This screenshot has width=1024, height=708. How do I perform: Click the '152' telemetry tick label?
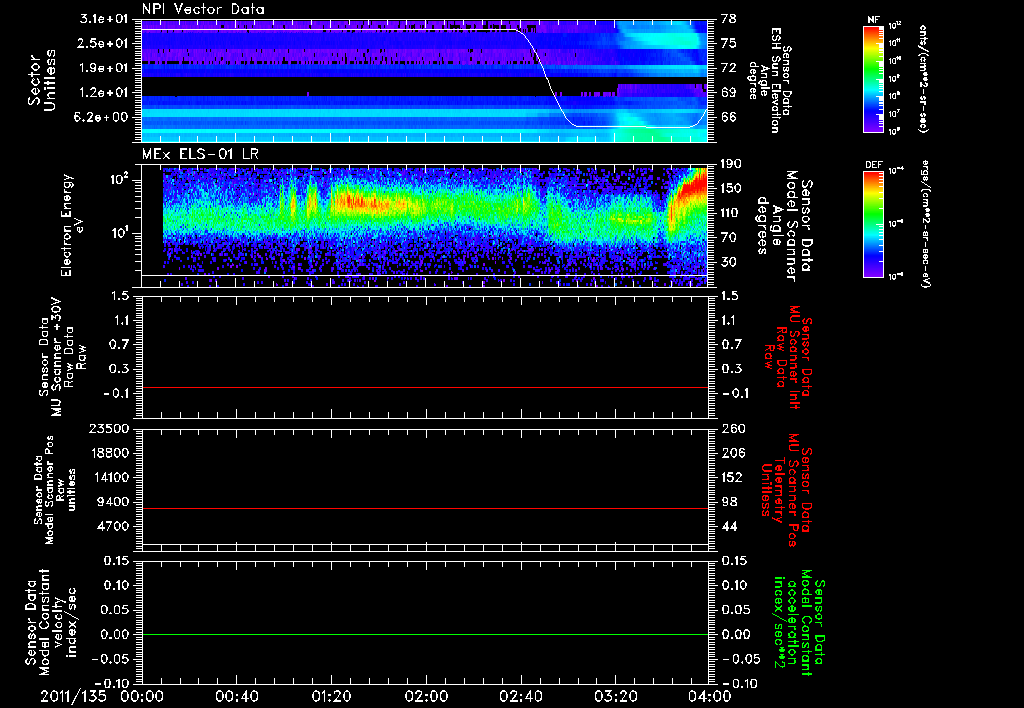pyautogui.click(x=733, y=477)
